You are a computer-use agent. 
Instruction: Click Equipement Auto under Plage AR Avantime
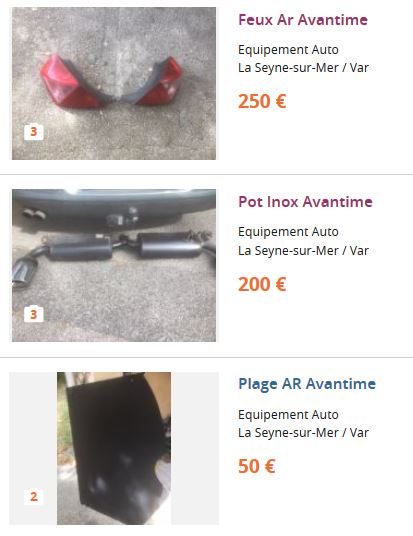point(288,415)
